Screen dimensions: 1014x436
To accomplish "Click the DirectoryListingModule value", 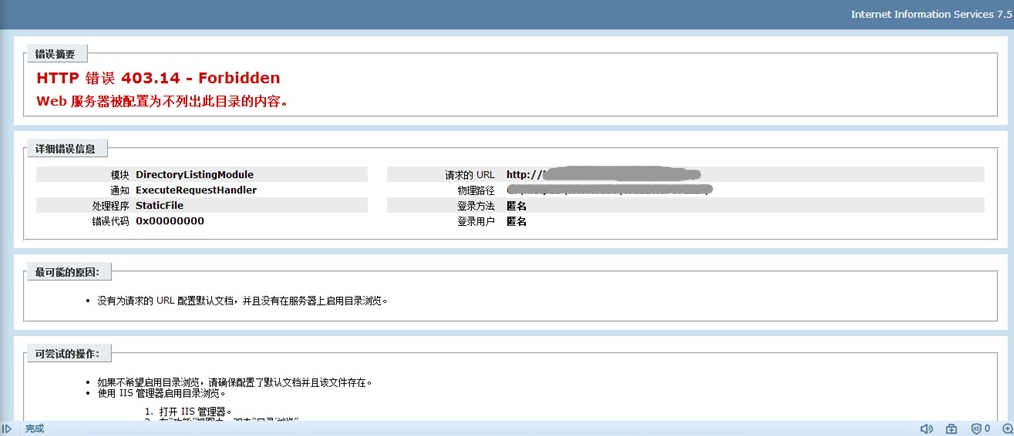I will tap(194, 174).
